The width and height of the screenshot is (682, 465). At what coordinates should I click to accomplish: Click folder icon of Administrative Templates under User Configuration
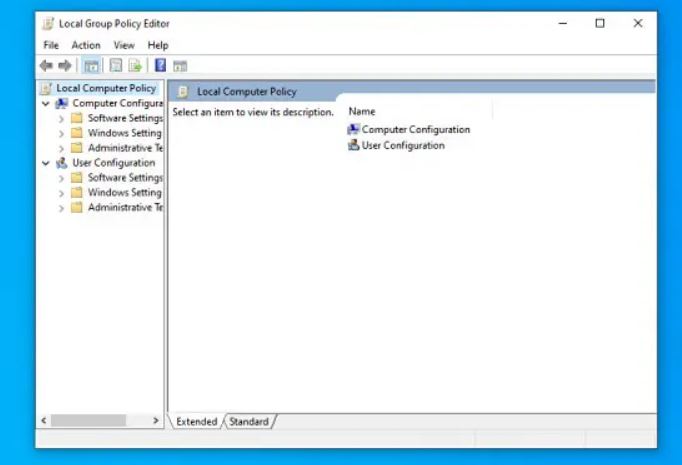tap(77, 207)
